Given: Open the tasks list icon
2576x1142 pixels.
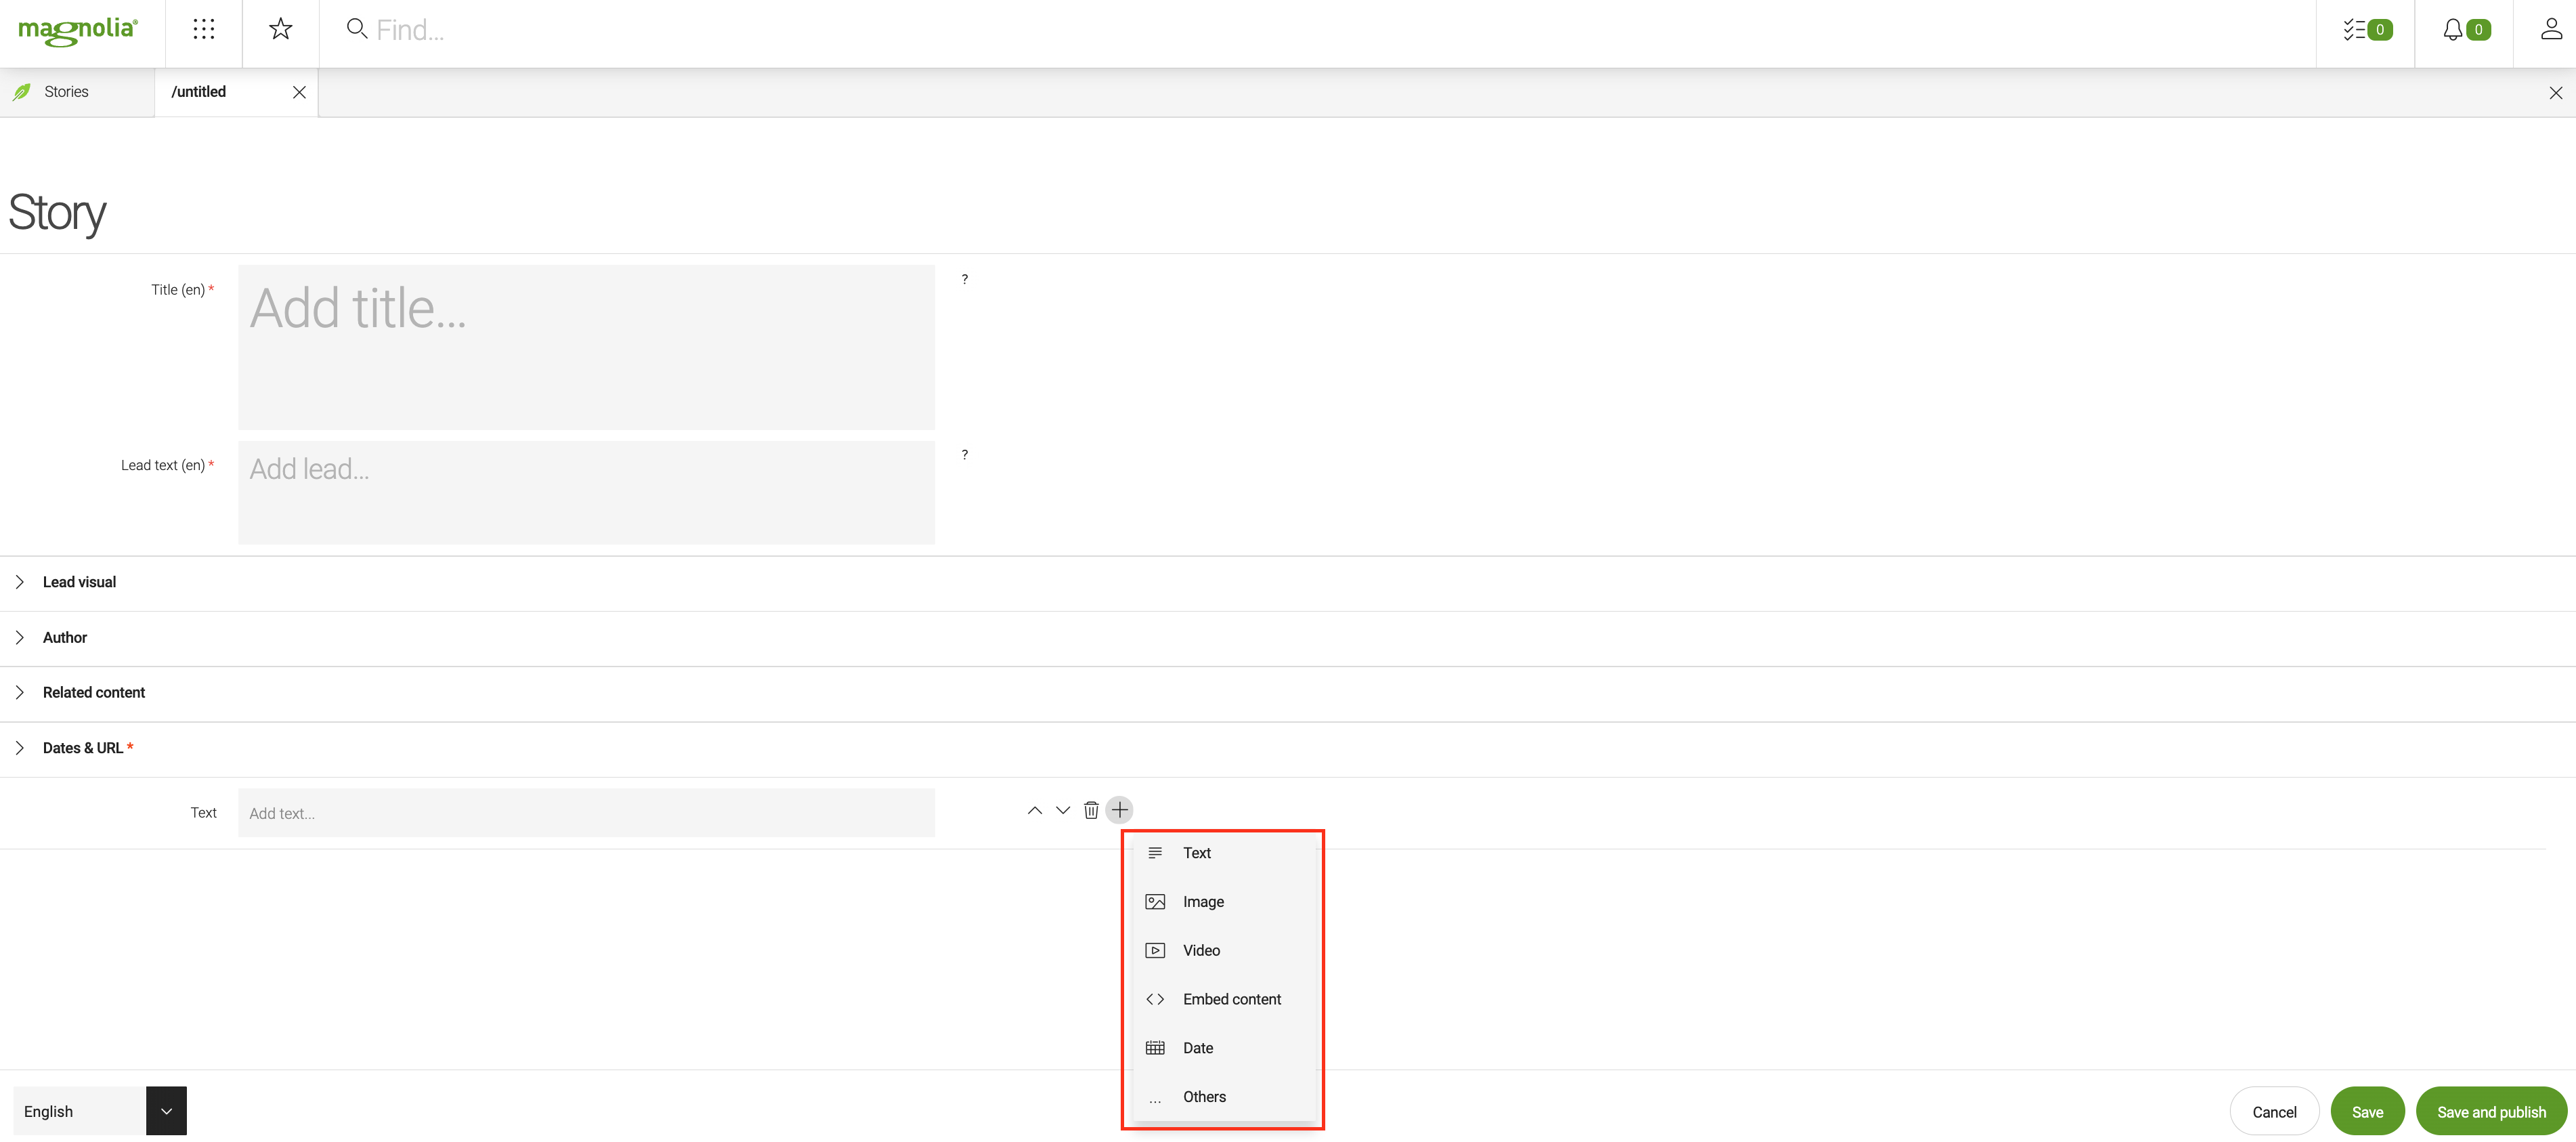Looking at the screenshot, I should (x=2354, y=30).
